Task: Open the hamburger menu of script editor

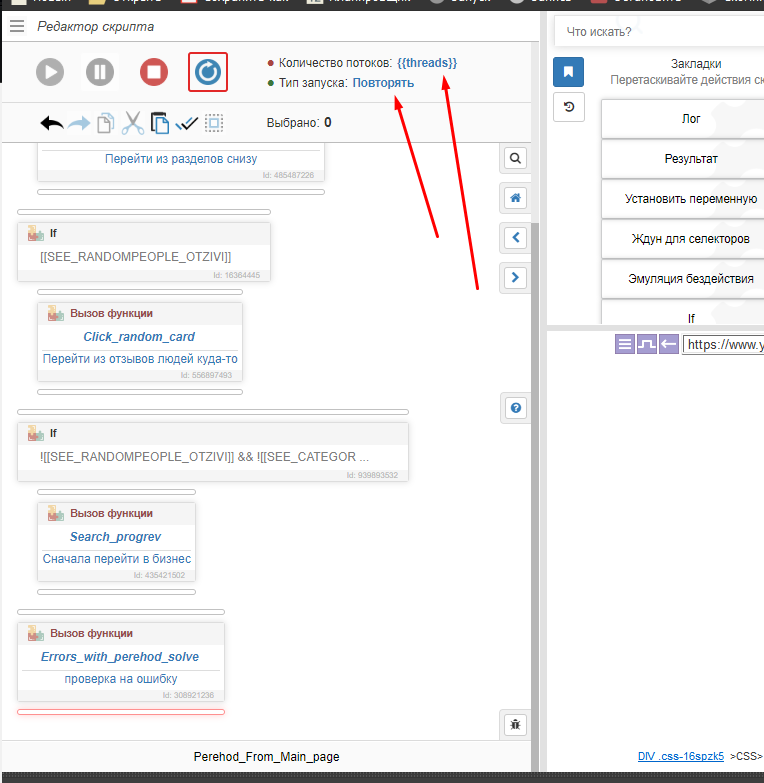Action: [x=16, y=26]
